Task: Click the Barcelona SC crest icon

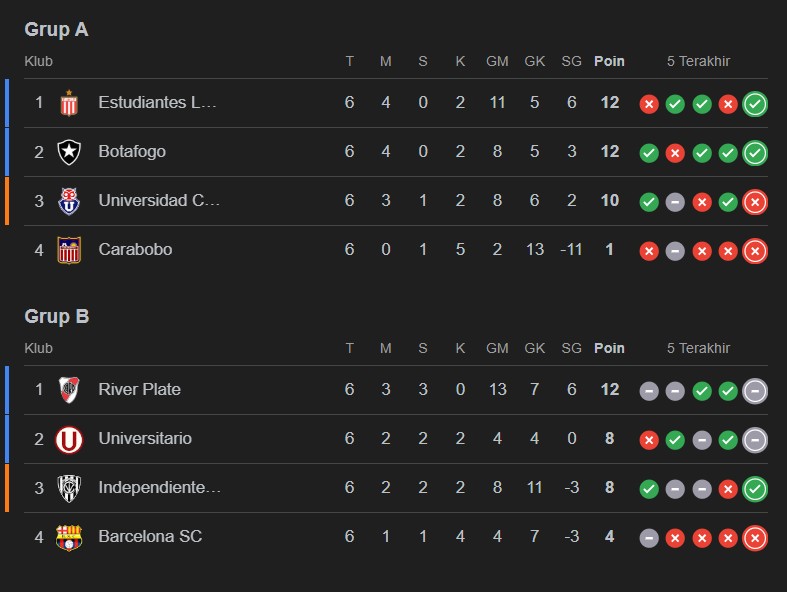Action: (68, 537)
